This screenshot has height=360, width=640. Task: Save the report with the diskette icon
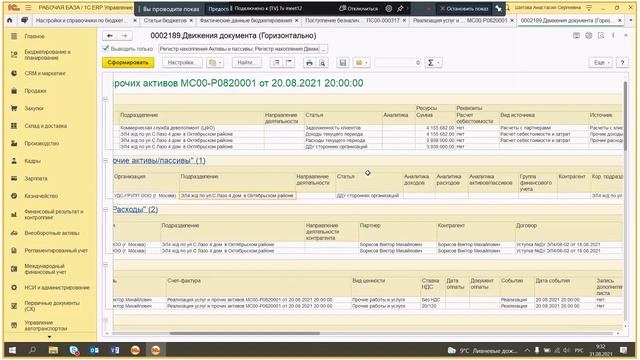343,63
